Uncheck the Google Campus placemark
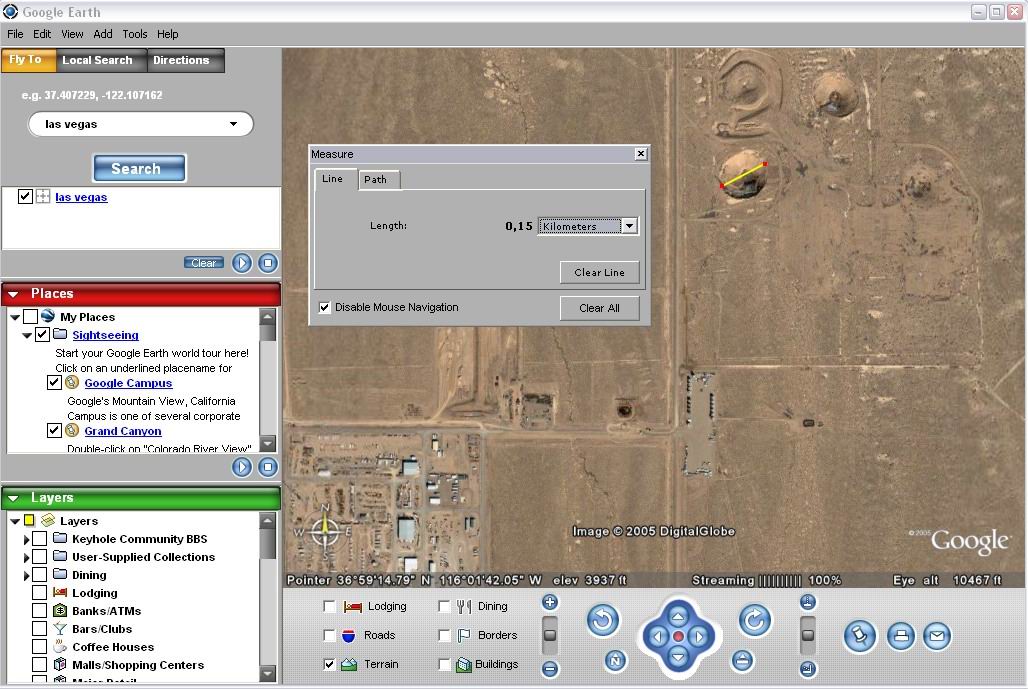Screen dimensions: 1028x689 click(x=54, y=382)
